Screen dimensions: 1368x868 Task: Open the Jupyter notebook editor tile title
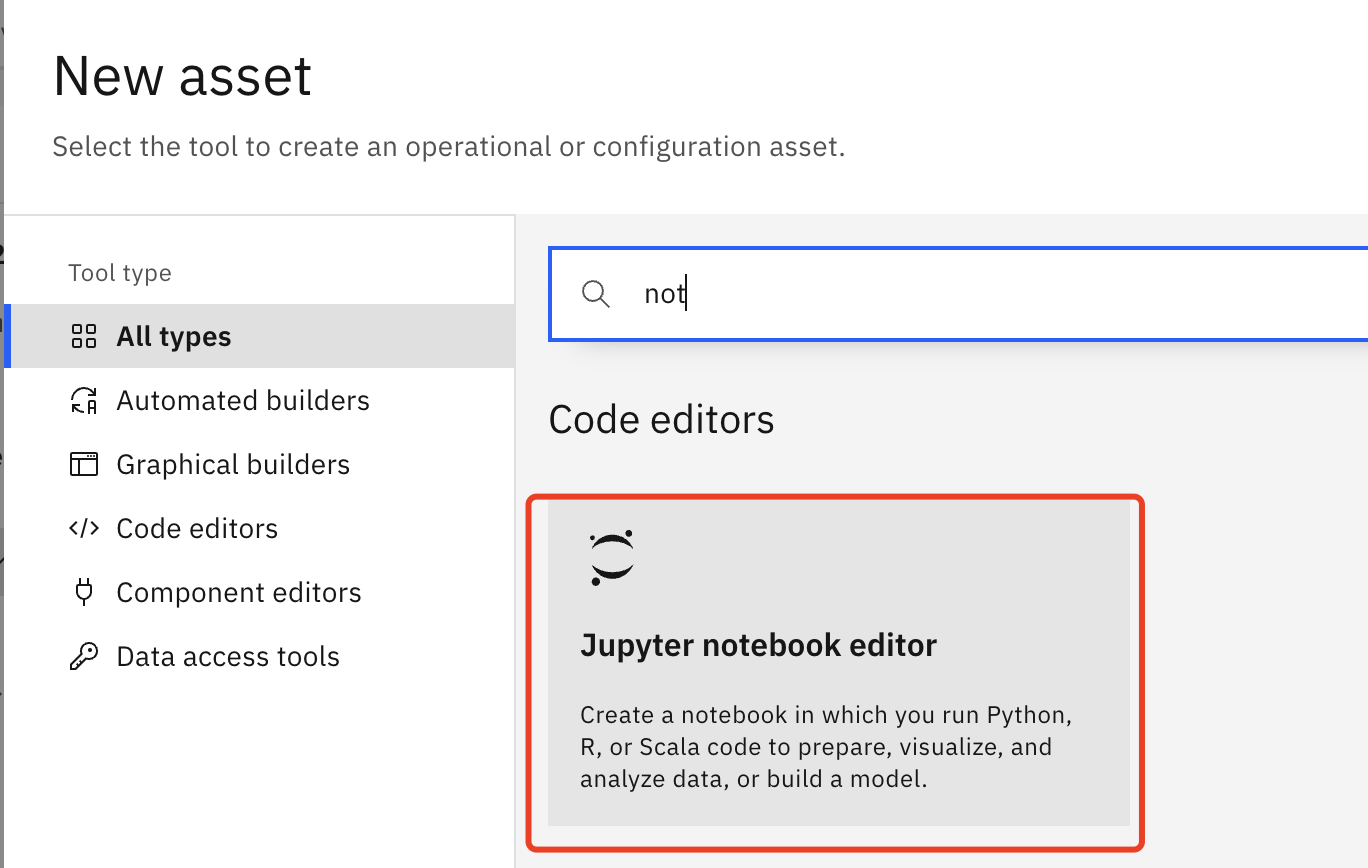(758, 645)
